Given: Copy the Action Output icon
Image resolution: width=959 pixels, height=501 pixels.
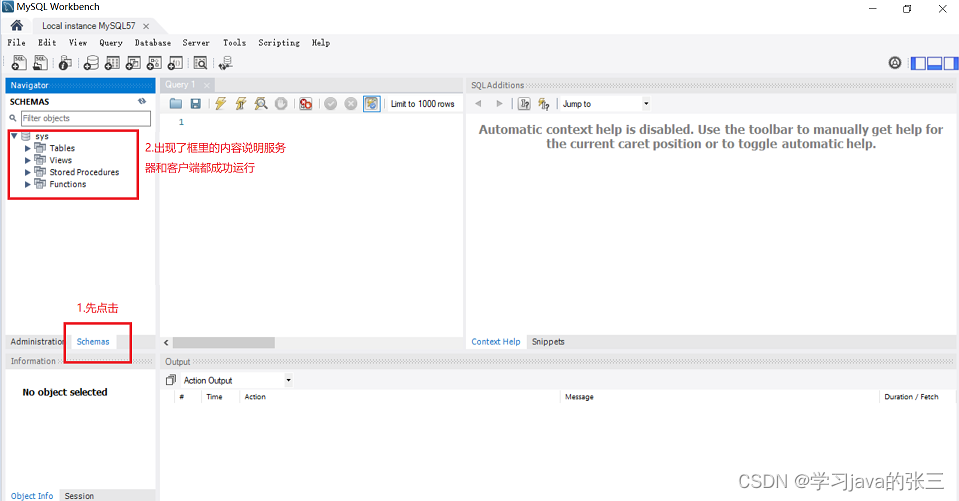Looking at the screenshot, I should point(171,380).
